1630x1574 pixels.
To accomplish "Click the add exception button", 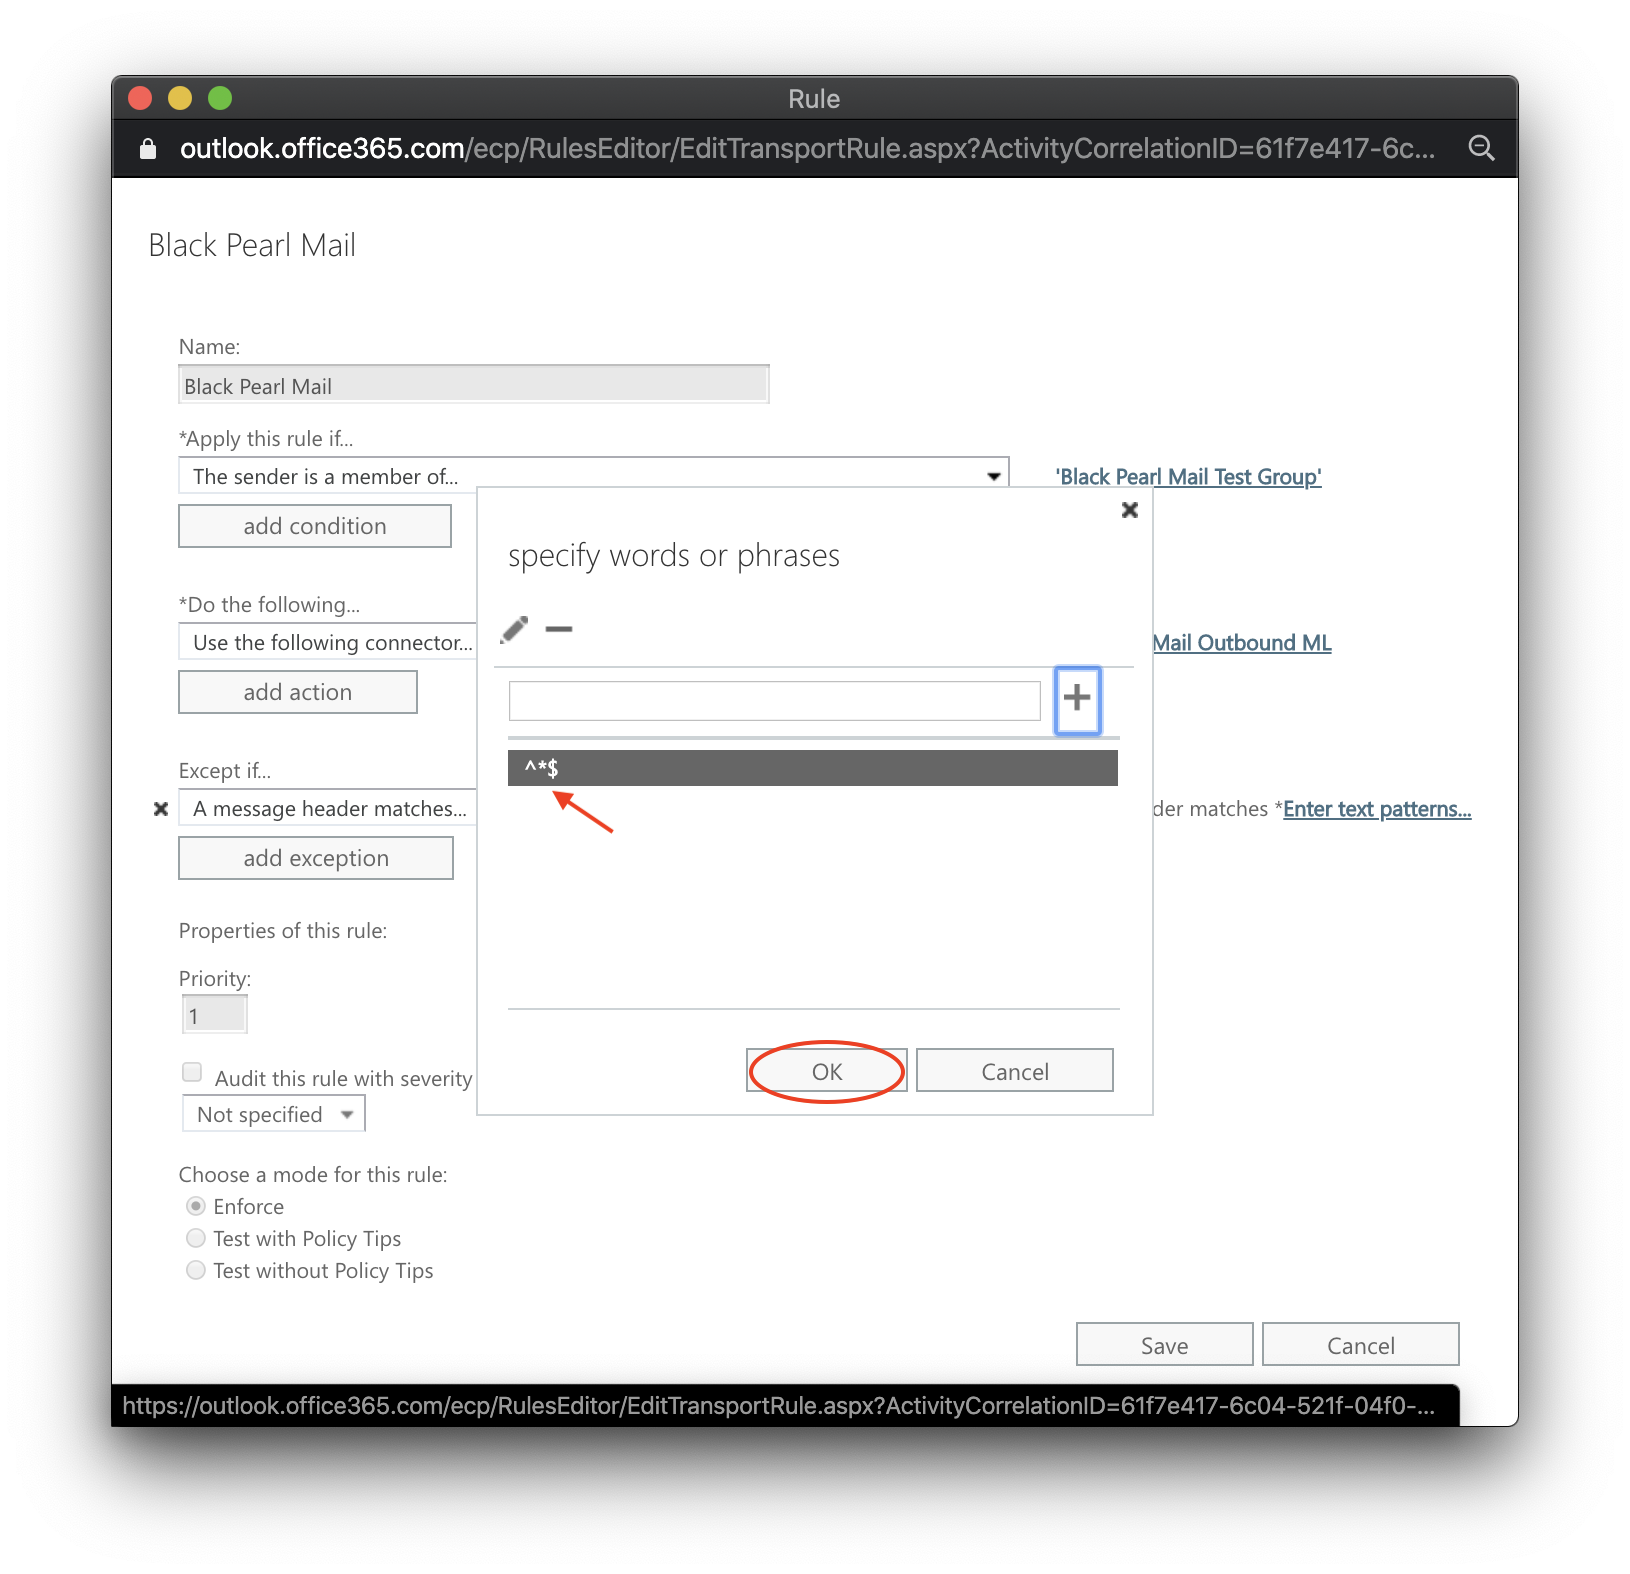I will 316,858.
